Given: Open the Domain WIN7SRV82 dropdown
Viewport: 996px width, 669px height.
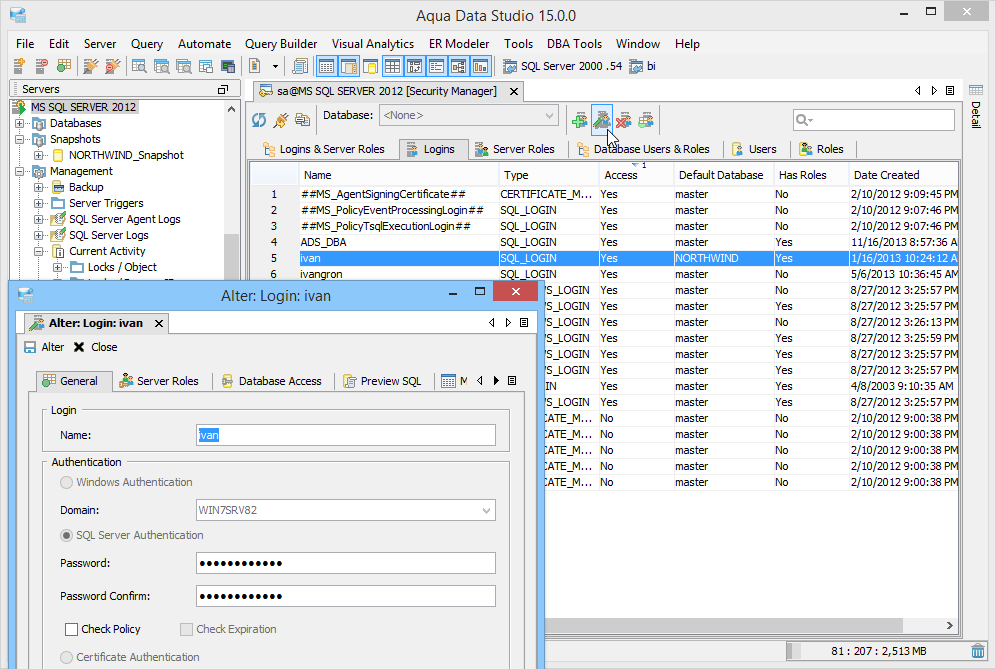Looking at the screenshot, I should (x=486, y=510).
